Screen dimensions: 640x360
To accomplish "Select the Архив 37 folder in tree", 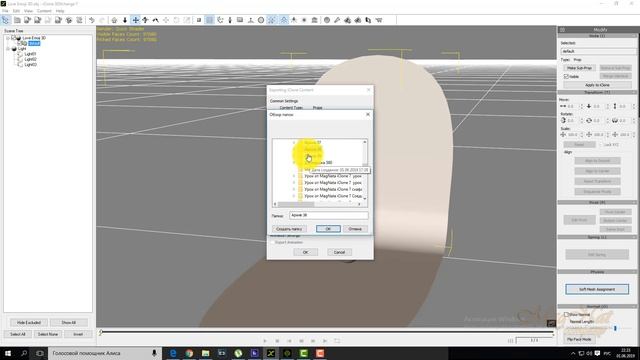I will [x=313, y=142].
